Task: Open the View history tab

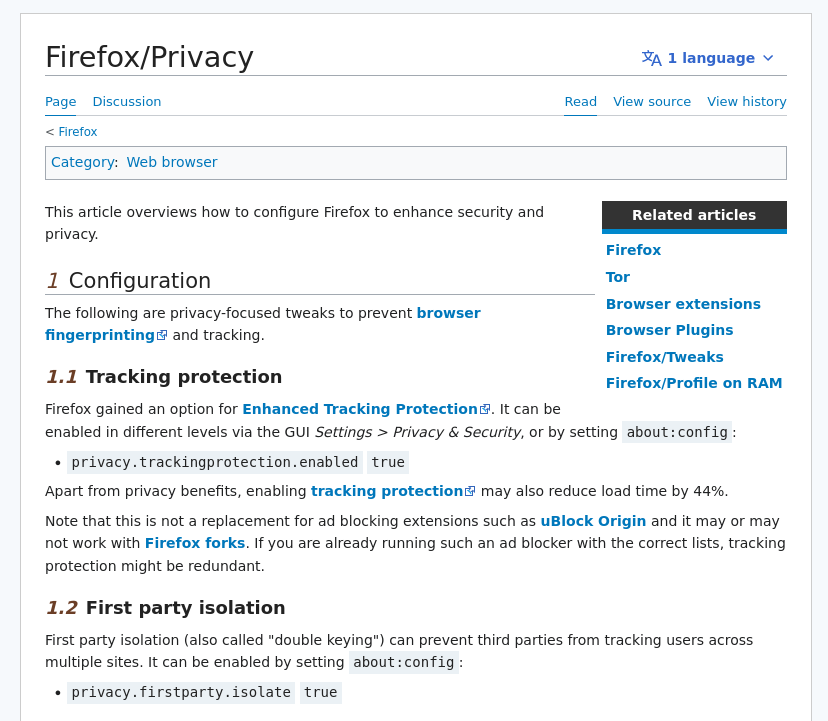Action: coord(747,102)
